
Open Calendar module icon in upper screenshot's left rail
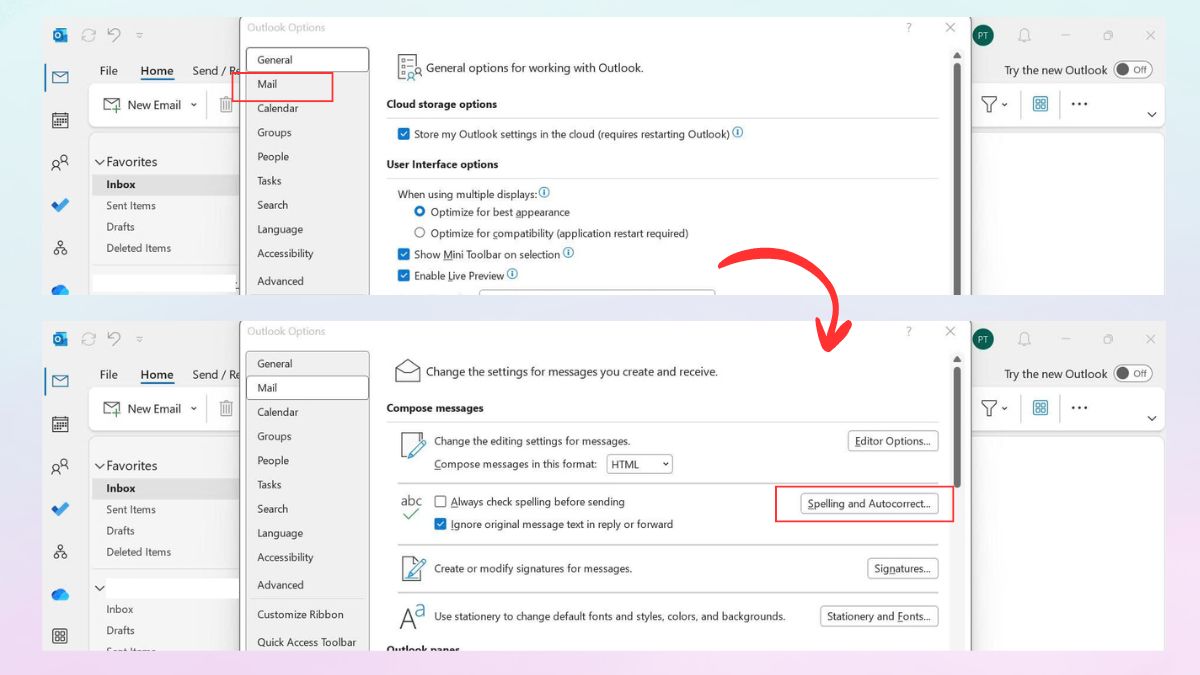[x=60, y=120]
